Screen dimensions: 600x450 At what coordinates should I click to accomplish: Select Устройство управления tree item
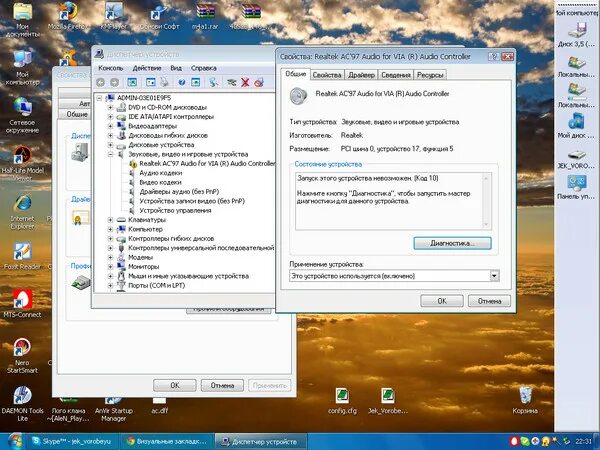pyautogui.click(x=175, y=210)
